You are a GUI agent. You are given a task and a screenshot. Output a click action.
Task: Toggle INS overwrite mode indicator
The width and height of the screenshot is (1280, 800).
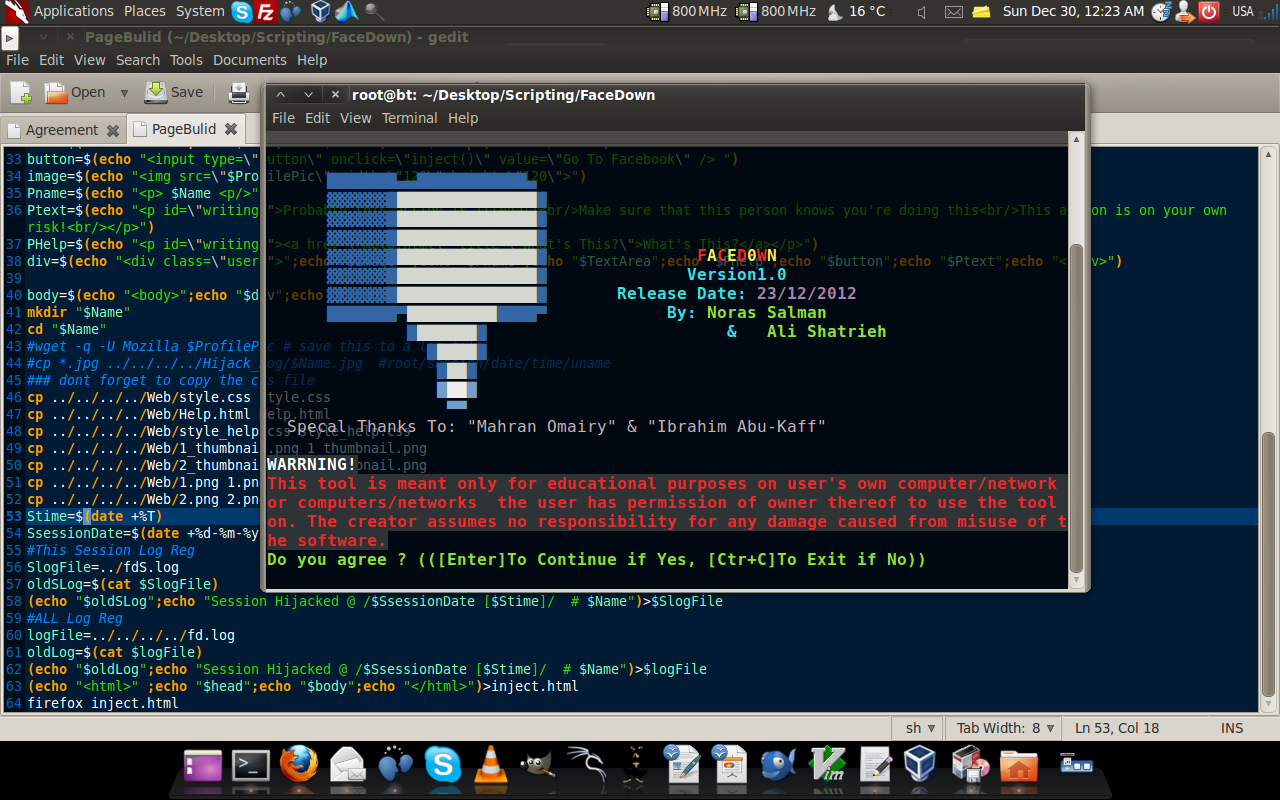1231,728
